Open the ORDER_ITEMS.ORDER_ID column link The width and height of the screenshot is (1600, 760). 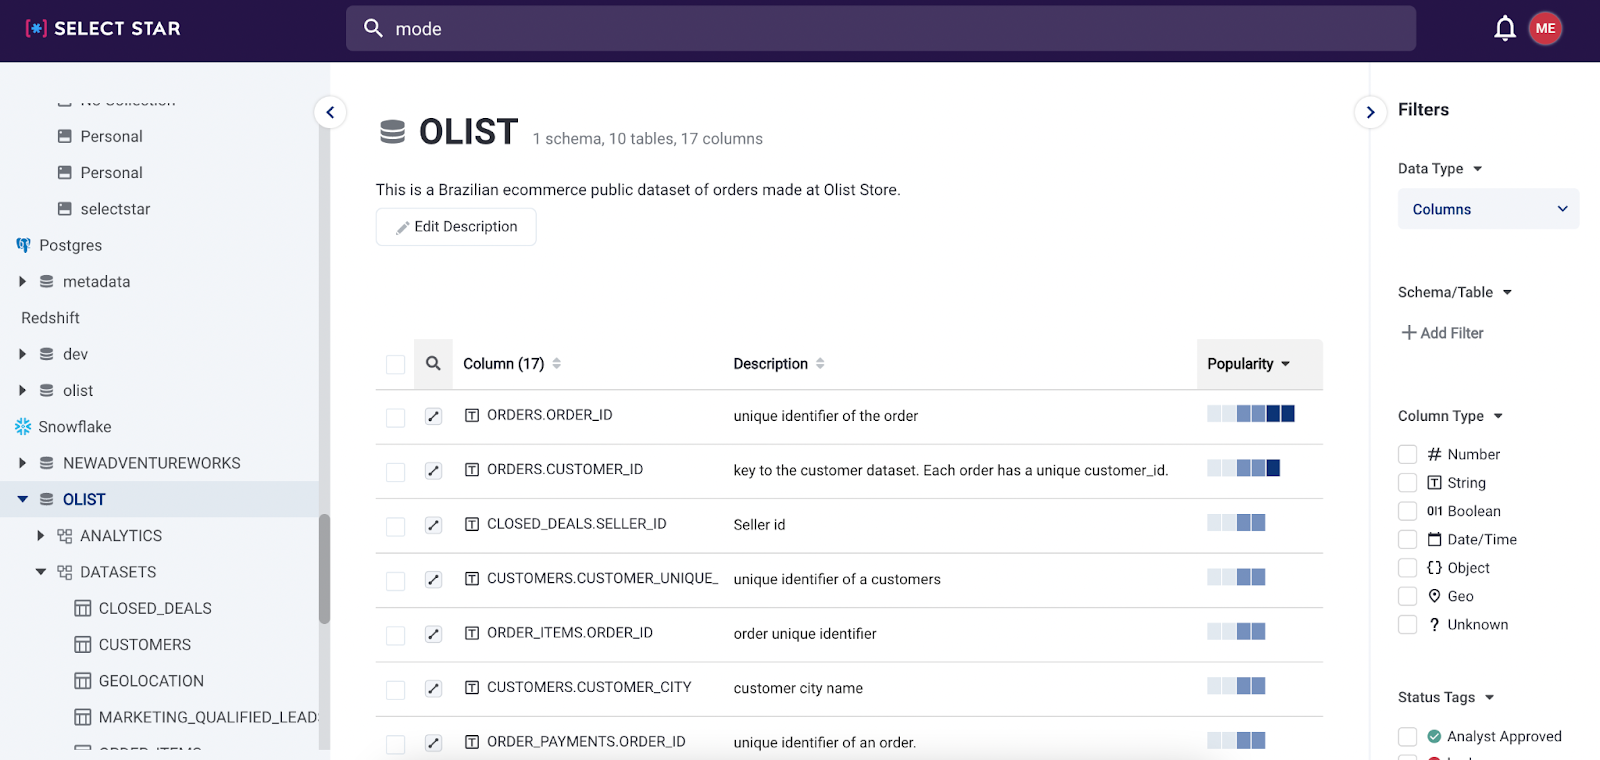(570, 633)
